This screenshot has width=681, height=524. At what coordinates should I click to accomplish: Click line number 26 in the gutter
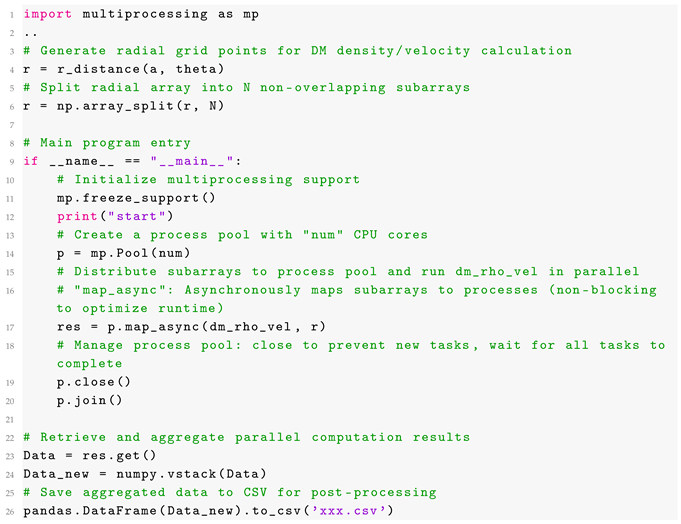point(9,513)
